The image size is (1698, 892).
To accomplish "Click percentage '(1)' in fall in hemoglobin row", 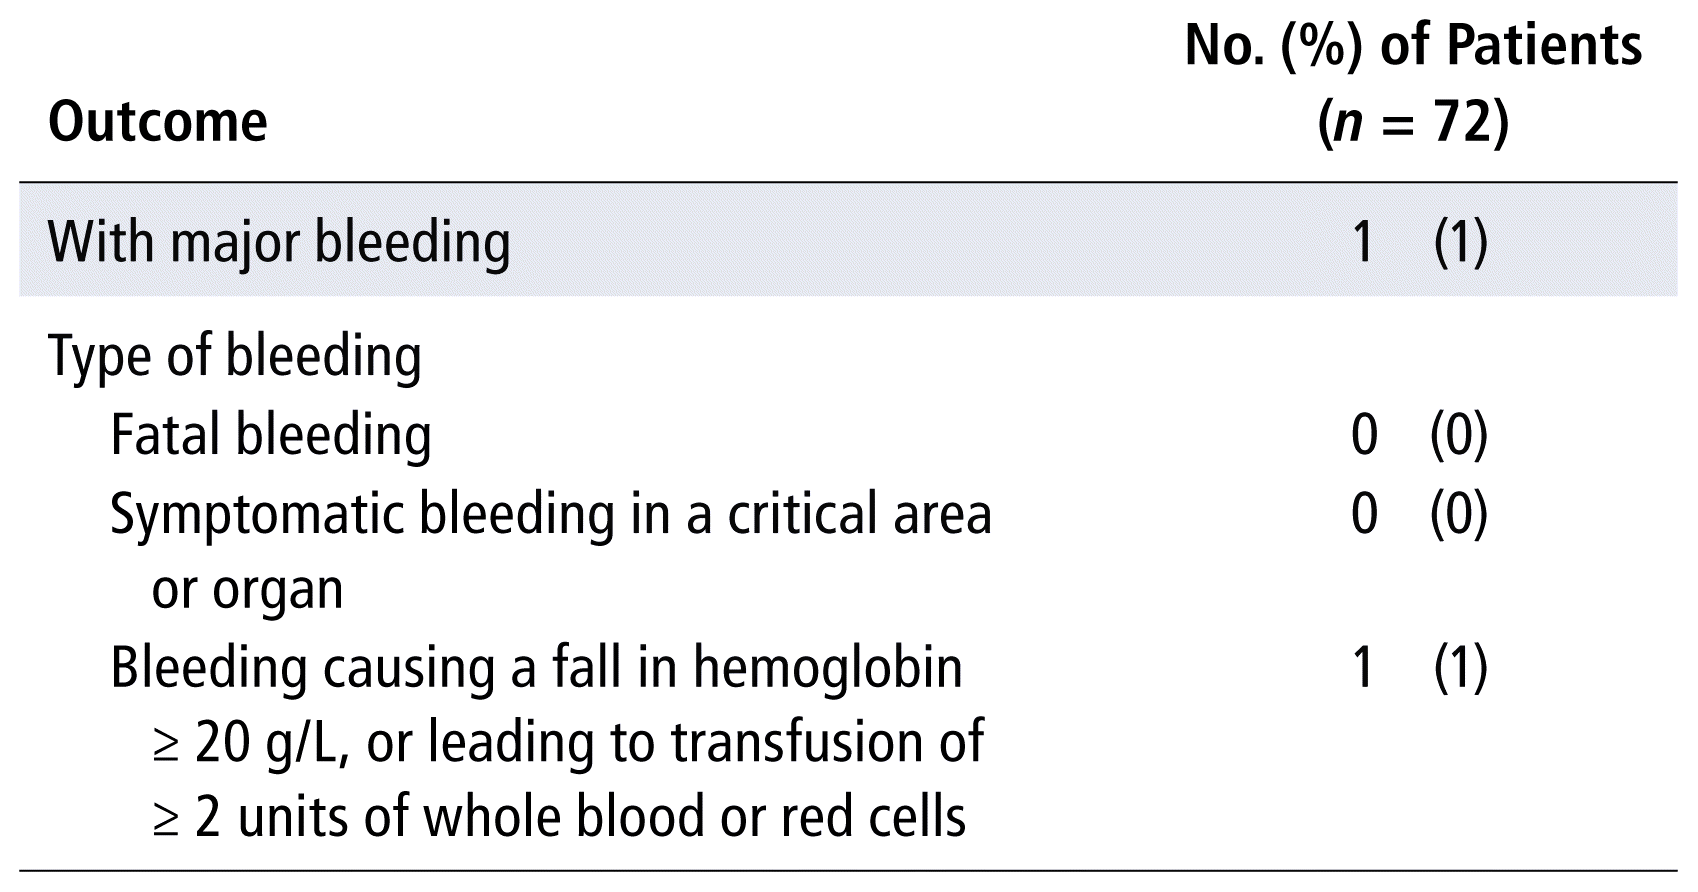I will (x=1460, y=667).
